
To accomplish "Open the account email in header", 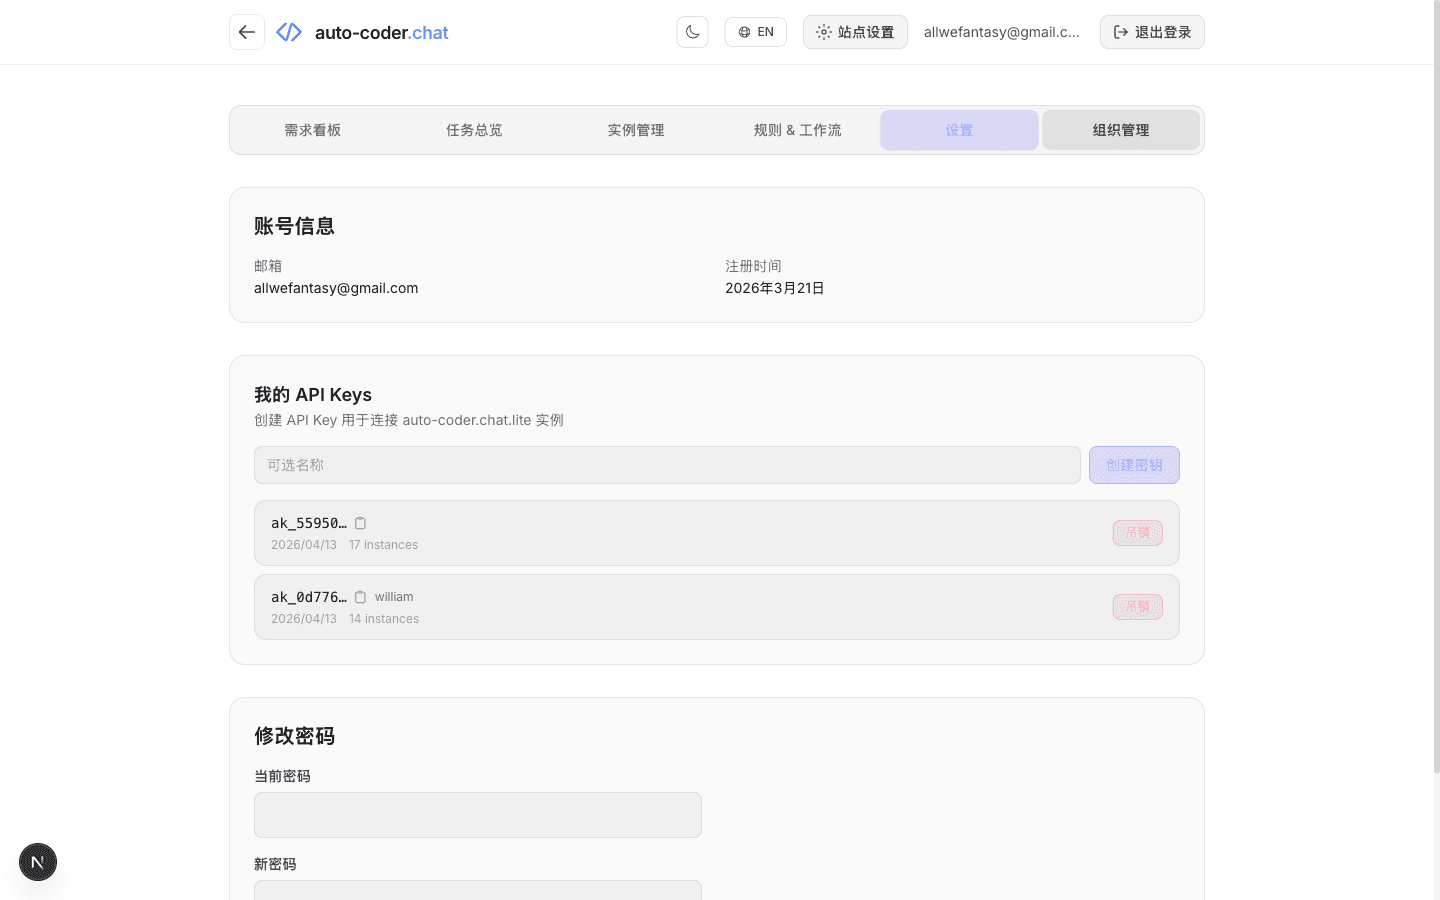I will (x=1001, y=32).
